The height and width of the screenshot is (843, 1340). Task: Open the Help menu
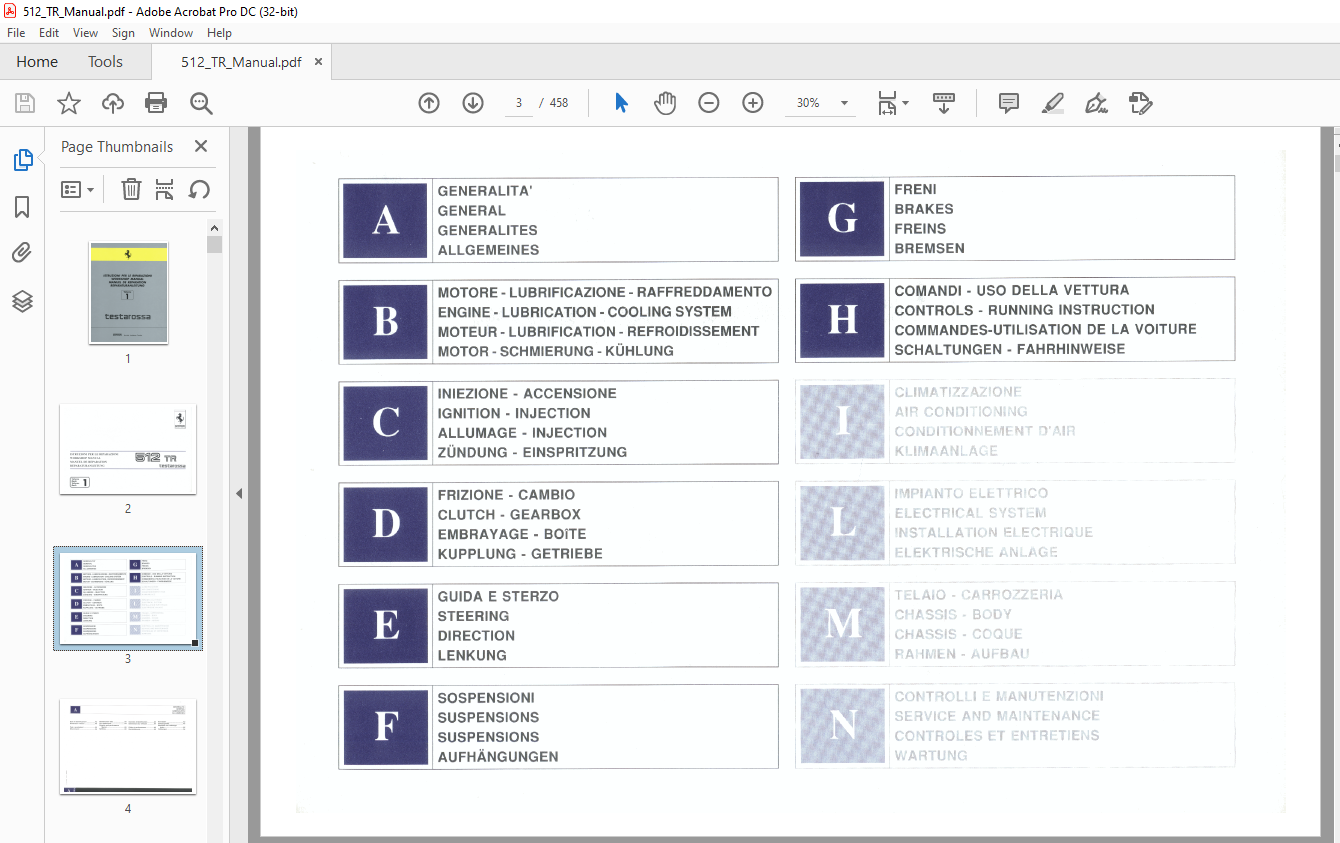pyautogui.click(x=219, y=33)
